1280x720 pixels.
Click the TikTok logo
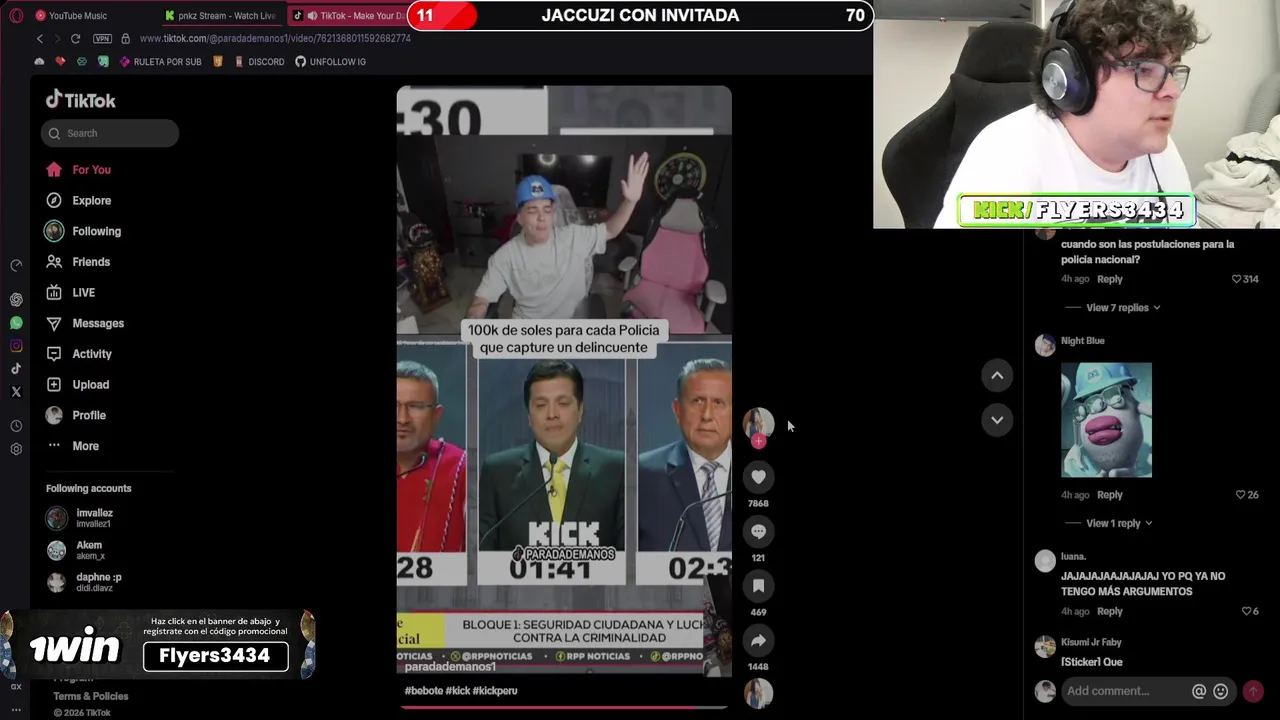point(80,100)
